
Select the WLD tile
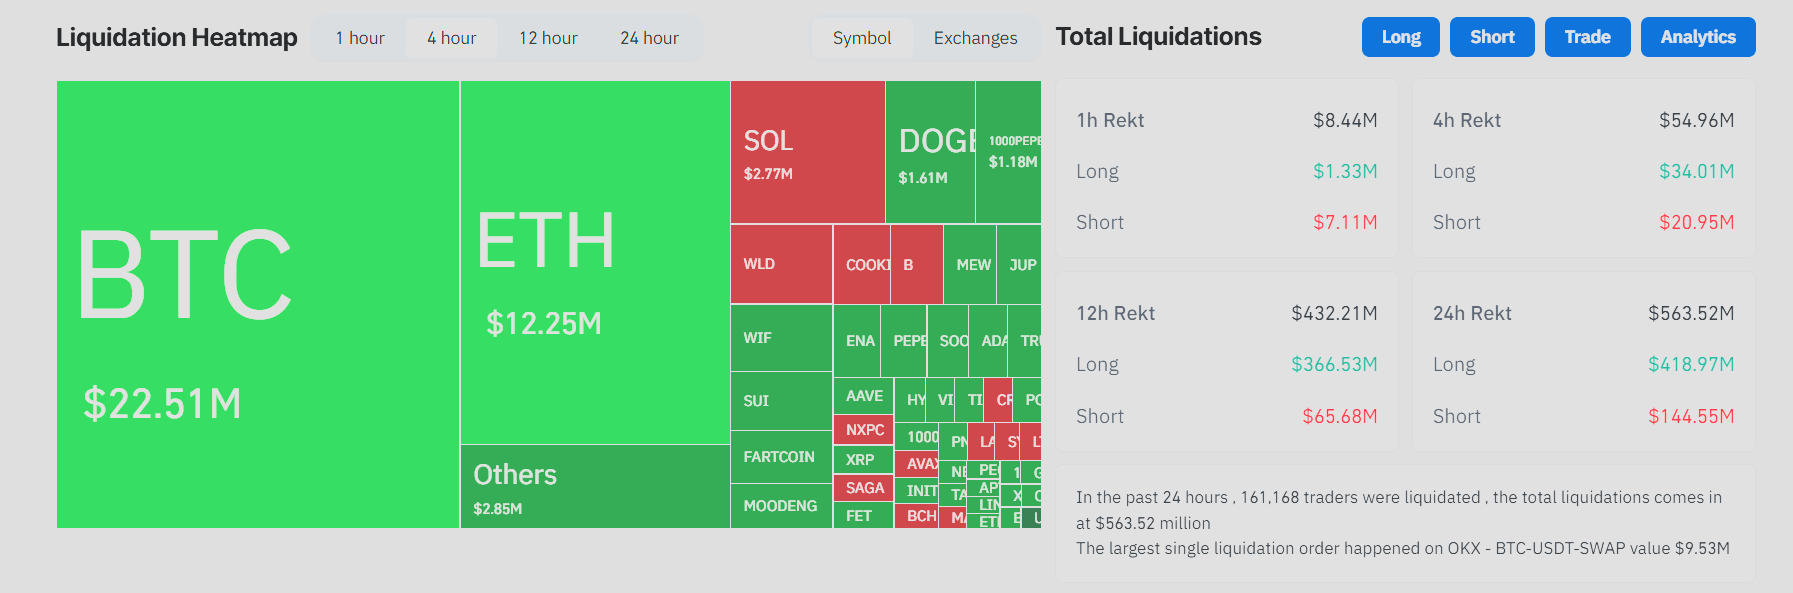[780, 264]
